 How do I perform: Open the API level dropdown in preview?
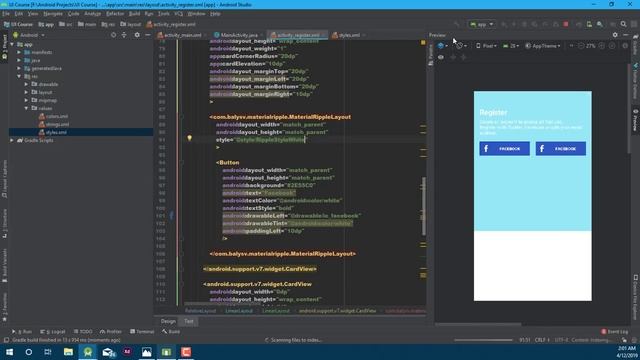(x=511, y=46)
